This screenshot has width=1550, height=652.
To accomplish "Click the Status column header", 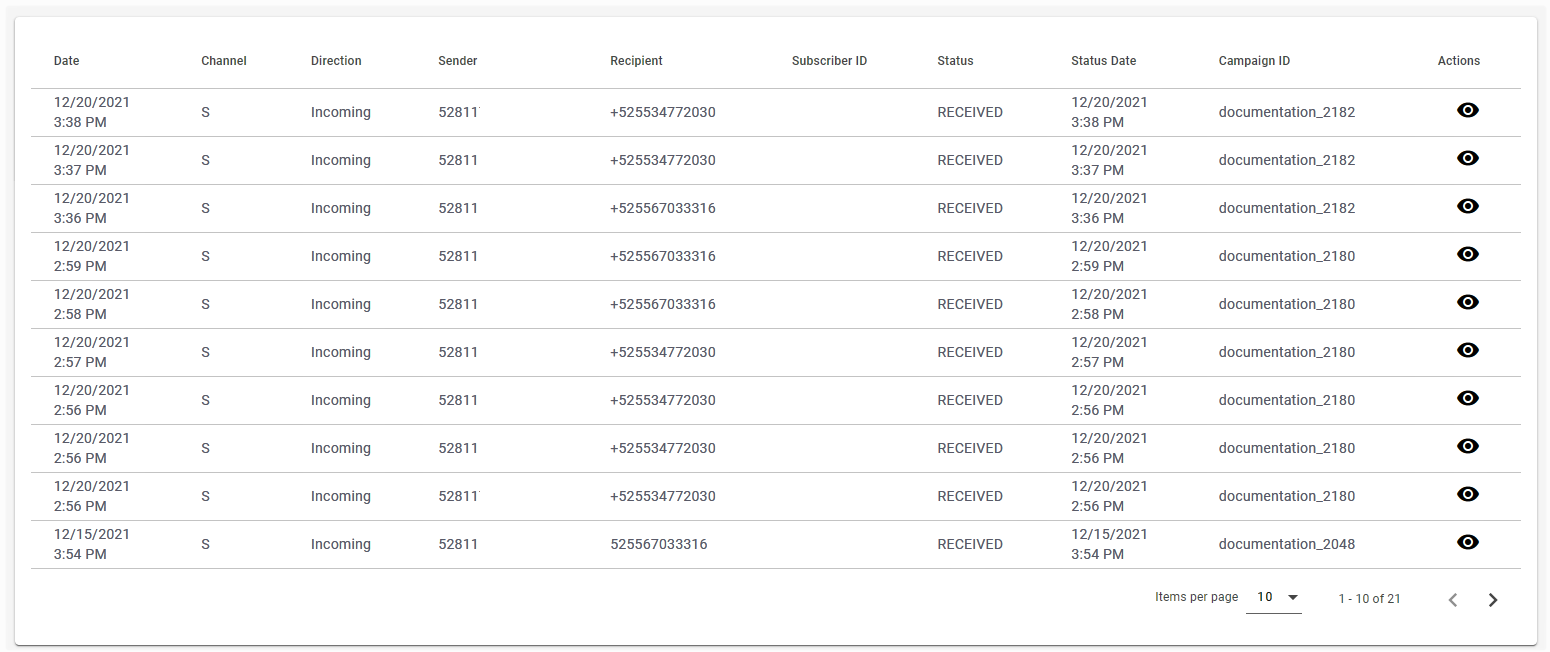I will click(955, 61).
